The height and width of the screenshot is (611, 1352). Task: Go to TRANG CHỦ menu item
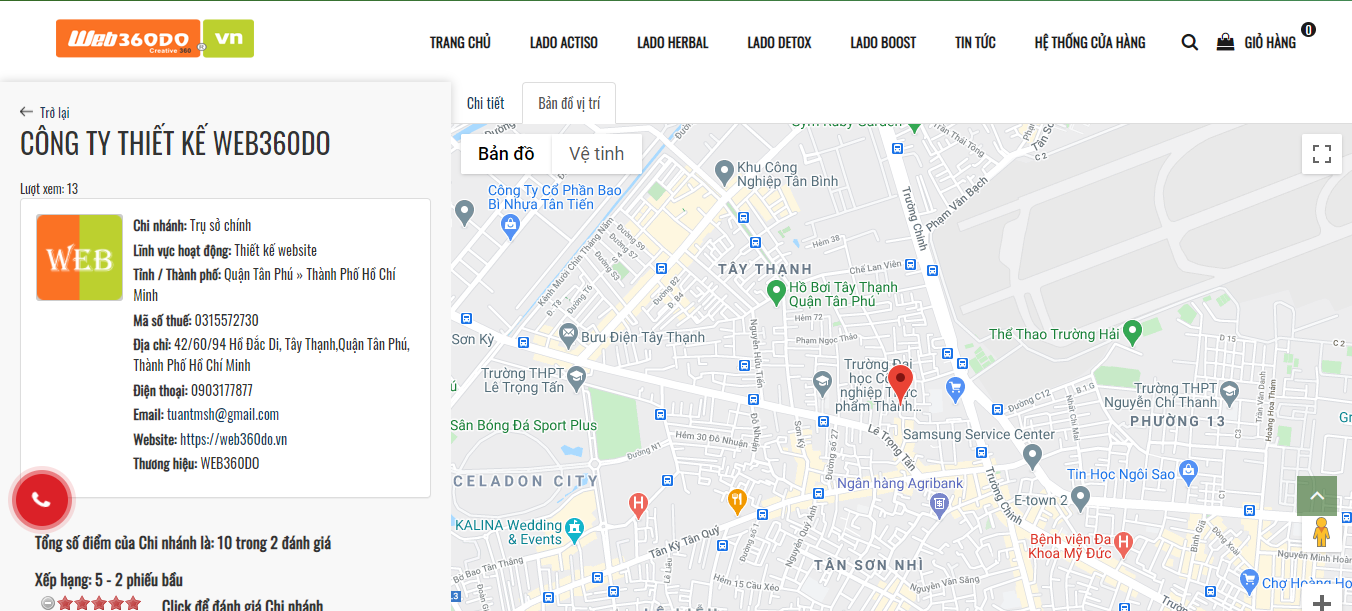point(460,42)
